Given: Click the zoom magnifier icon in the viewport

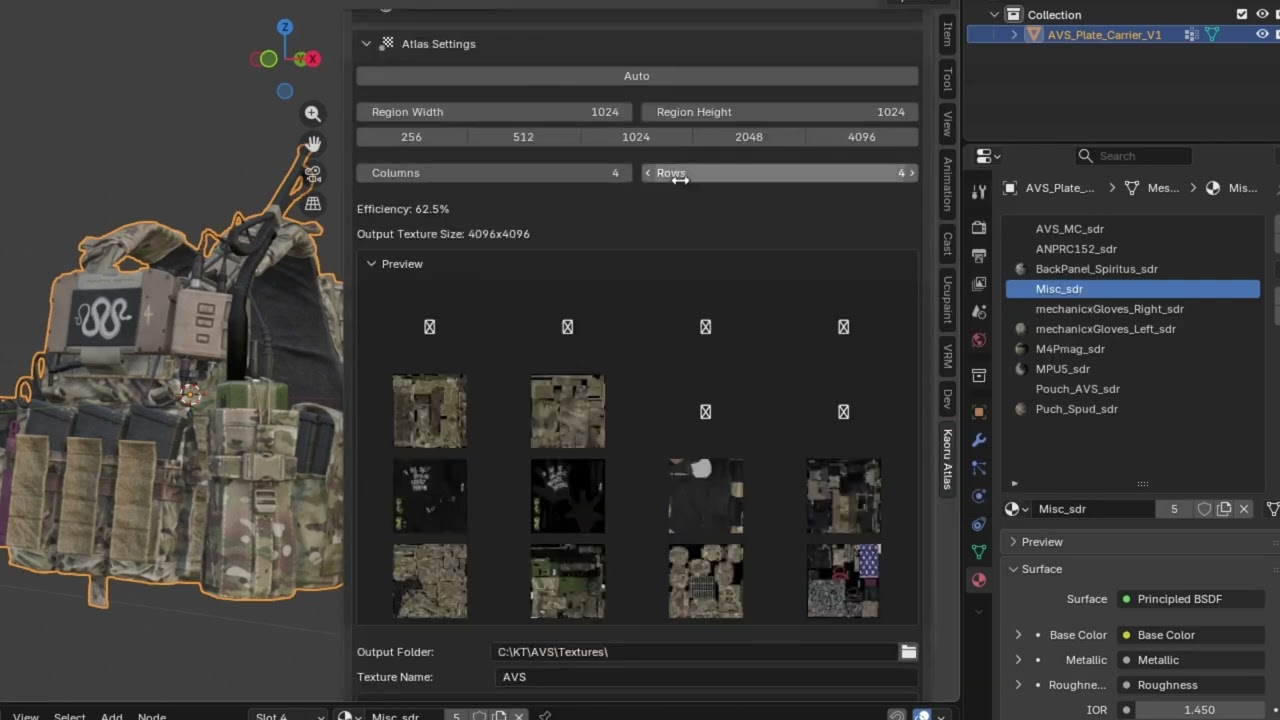Looking at the screenshot, I should 313,114.
